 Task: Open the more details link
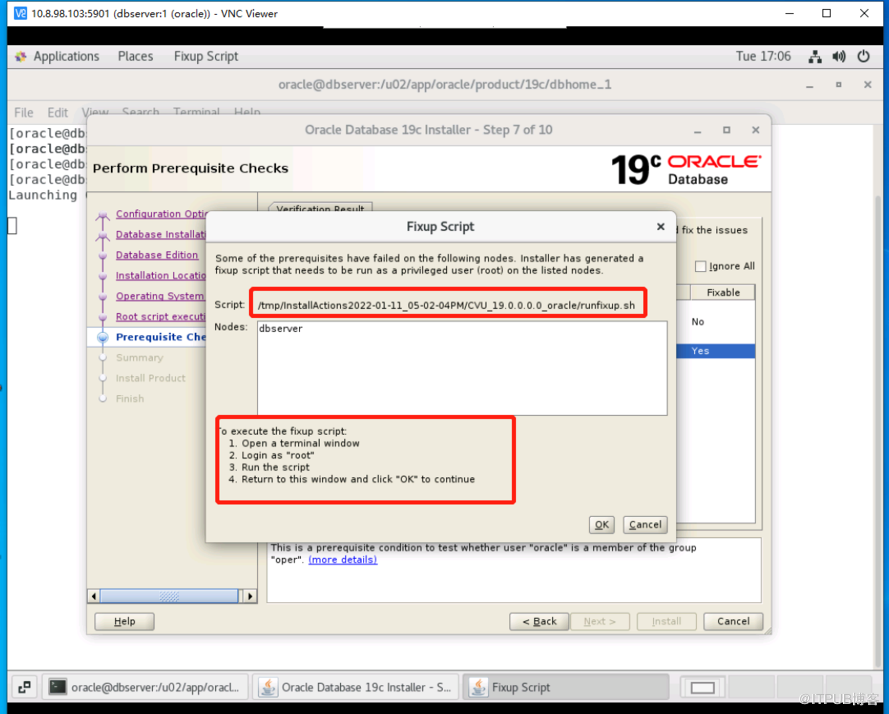(342, 560)
